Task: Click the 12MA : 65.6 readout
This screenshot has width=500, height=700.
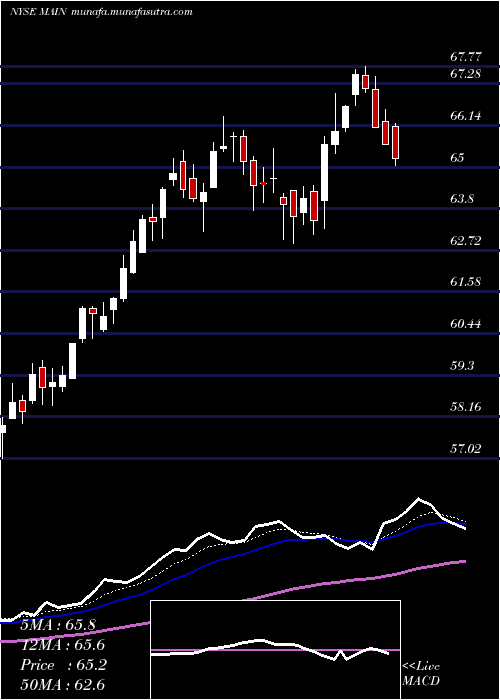Action: coord(62,645)
